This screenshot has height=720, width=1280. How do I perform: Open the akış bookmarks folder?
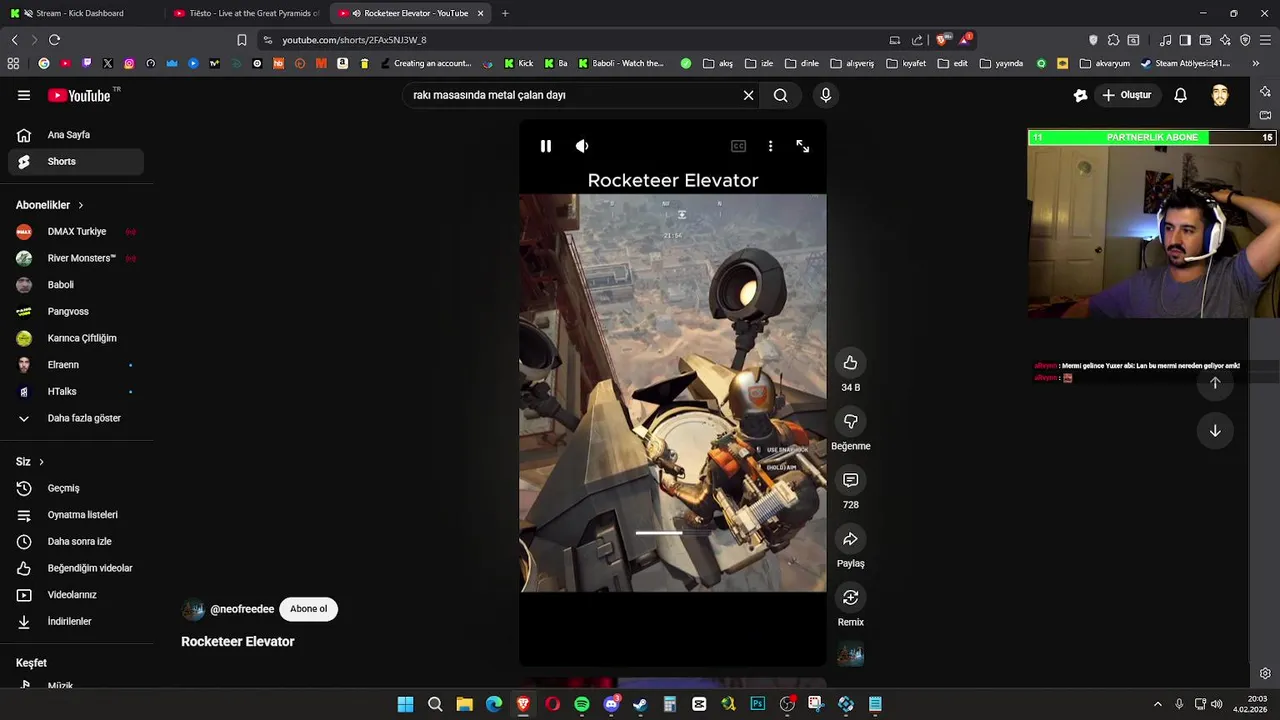click(x=718, y=63)
